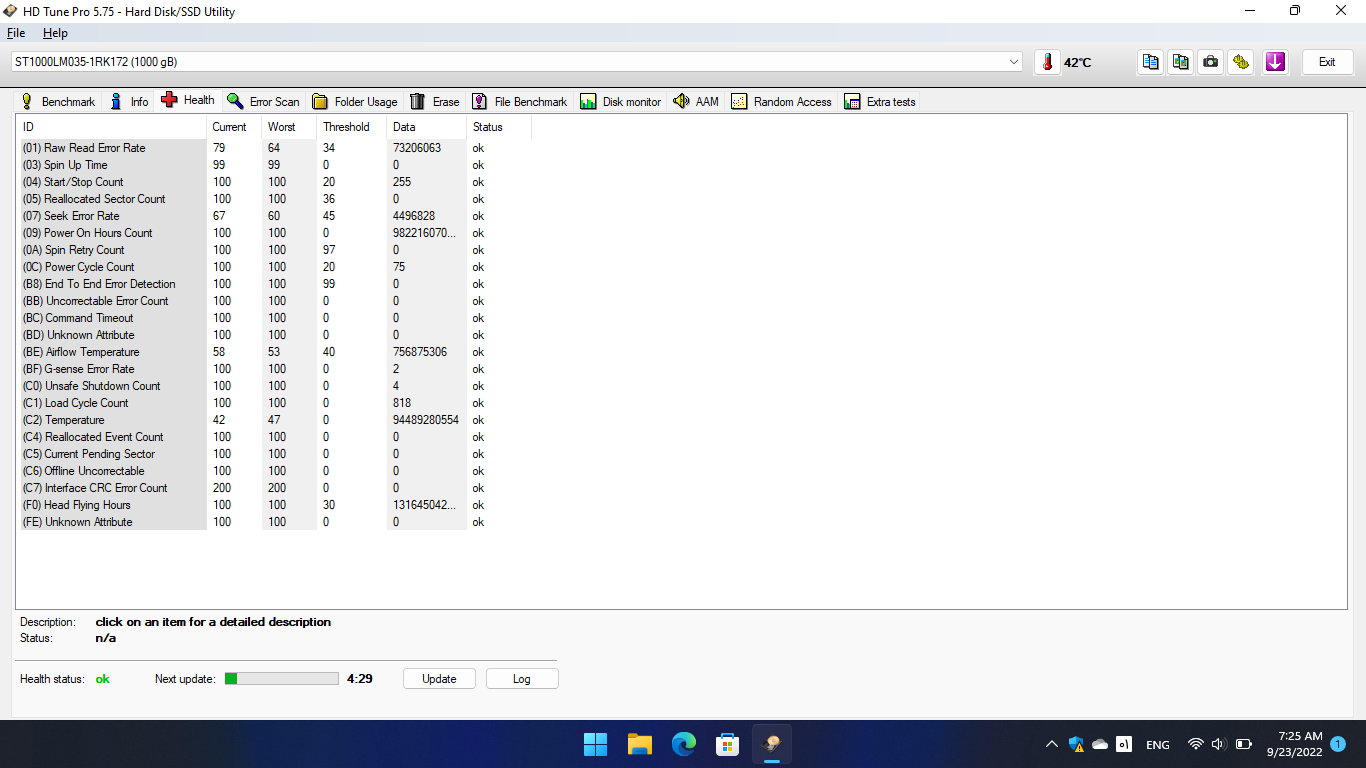Click the Update button
This screenshot has height=768, width=1366.
[x=439, y=679]
